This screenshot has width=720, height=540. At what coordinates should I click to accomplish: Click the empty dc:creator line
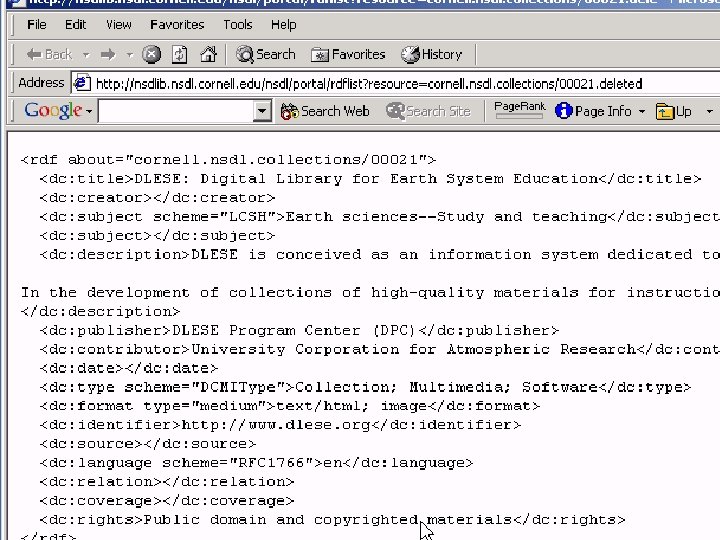click(x=157, y=197)
